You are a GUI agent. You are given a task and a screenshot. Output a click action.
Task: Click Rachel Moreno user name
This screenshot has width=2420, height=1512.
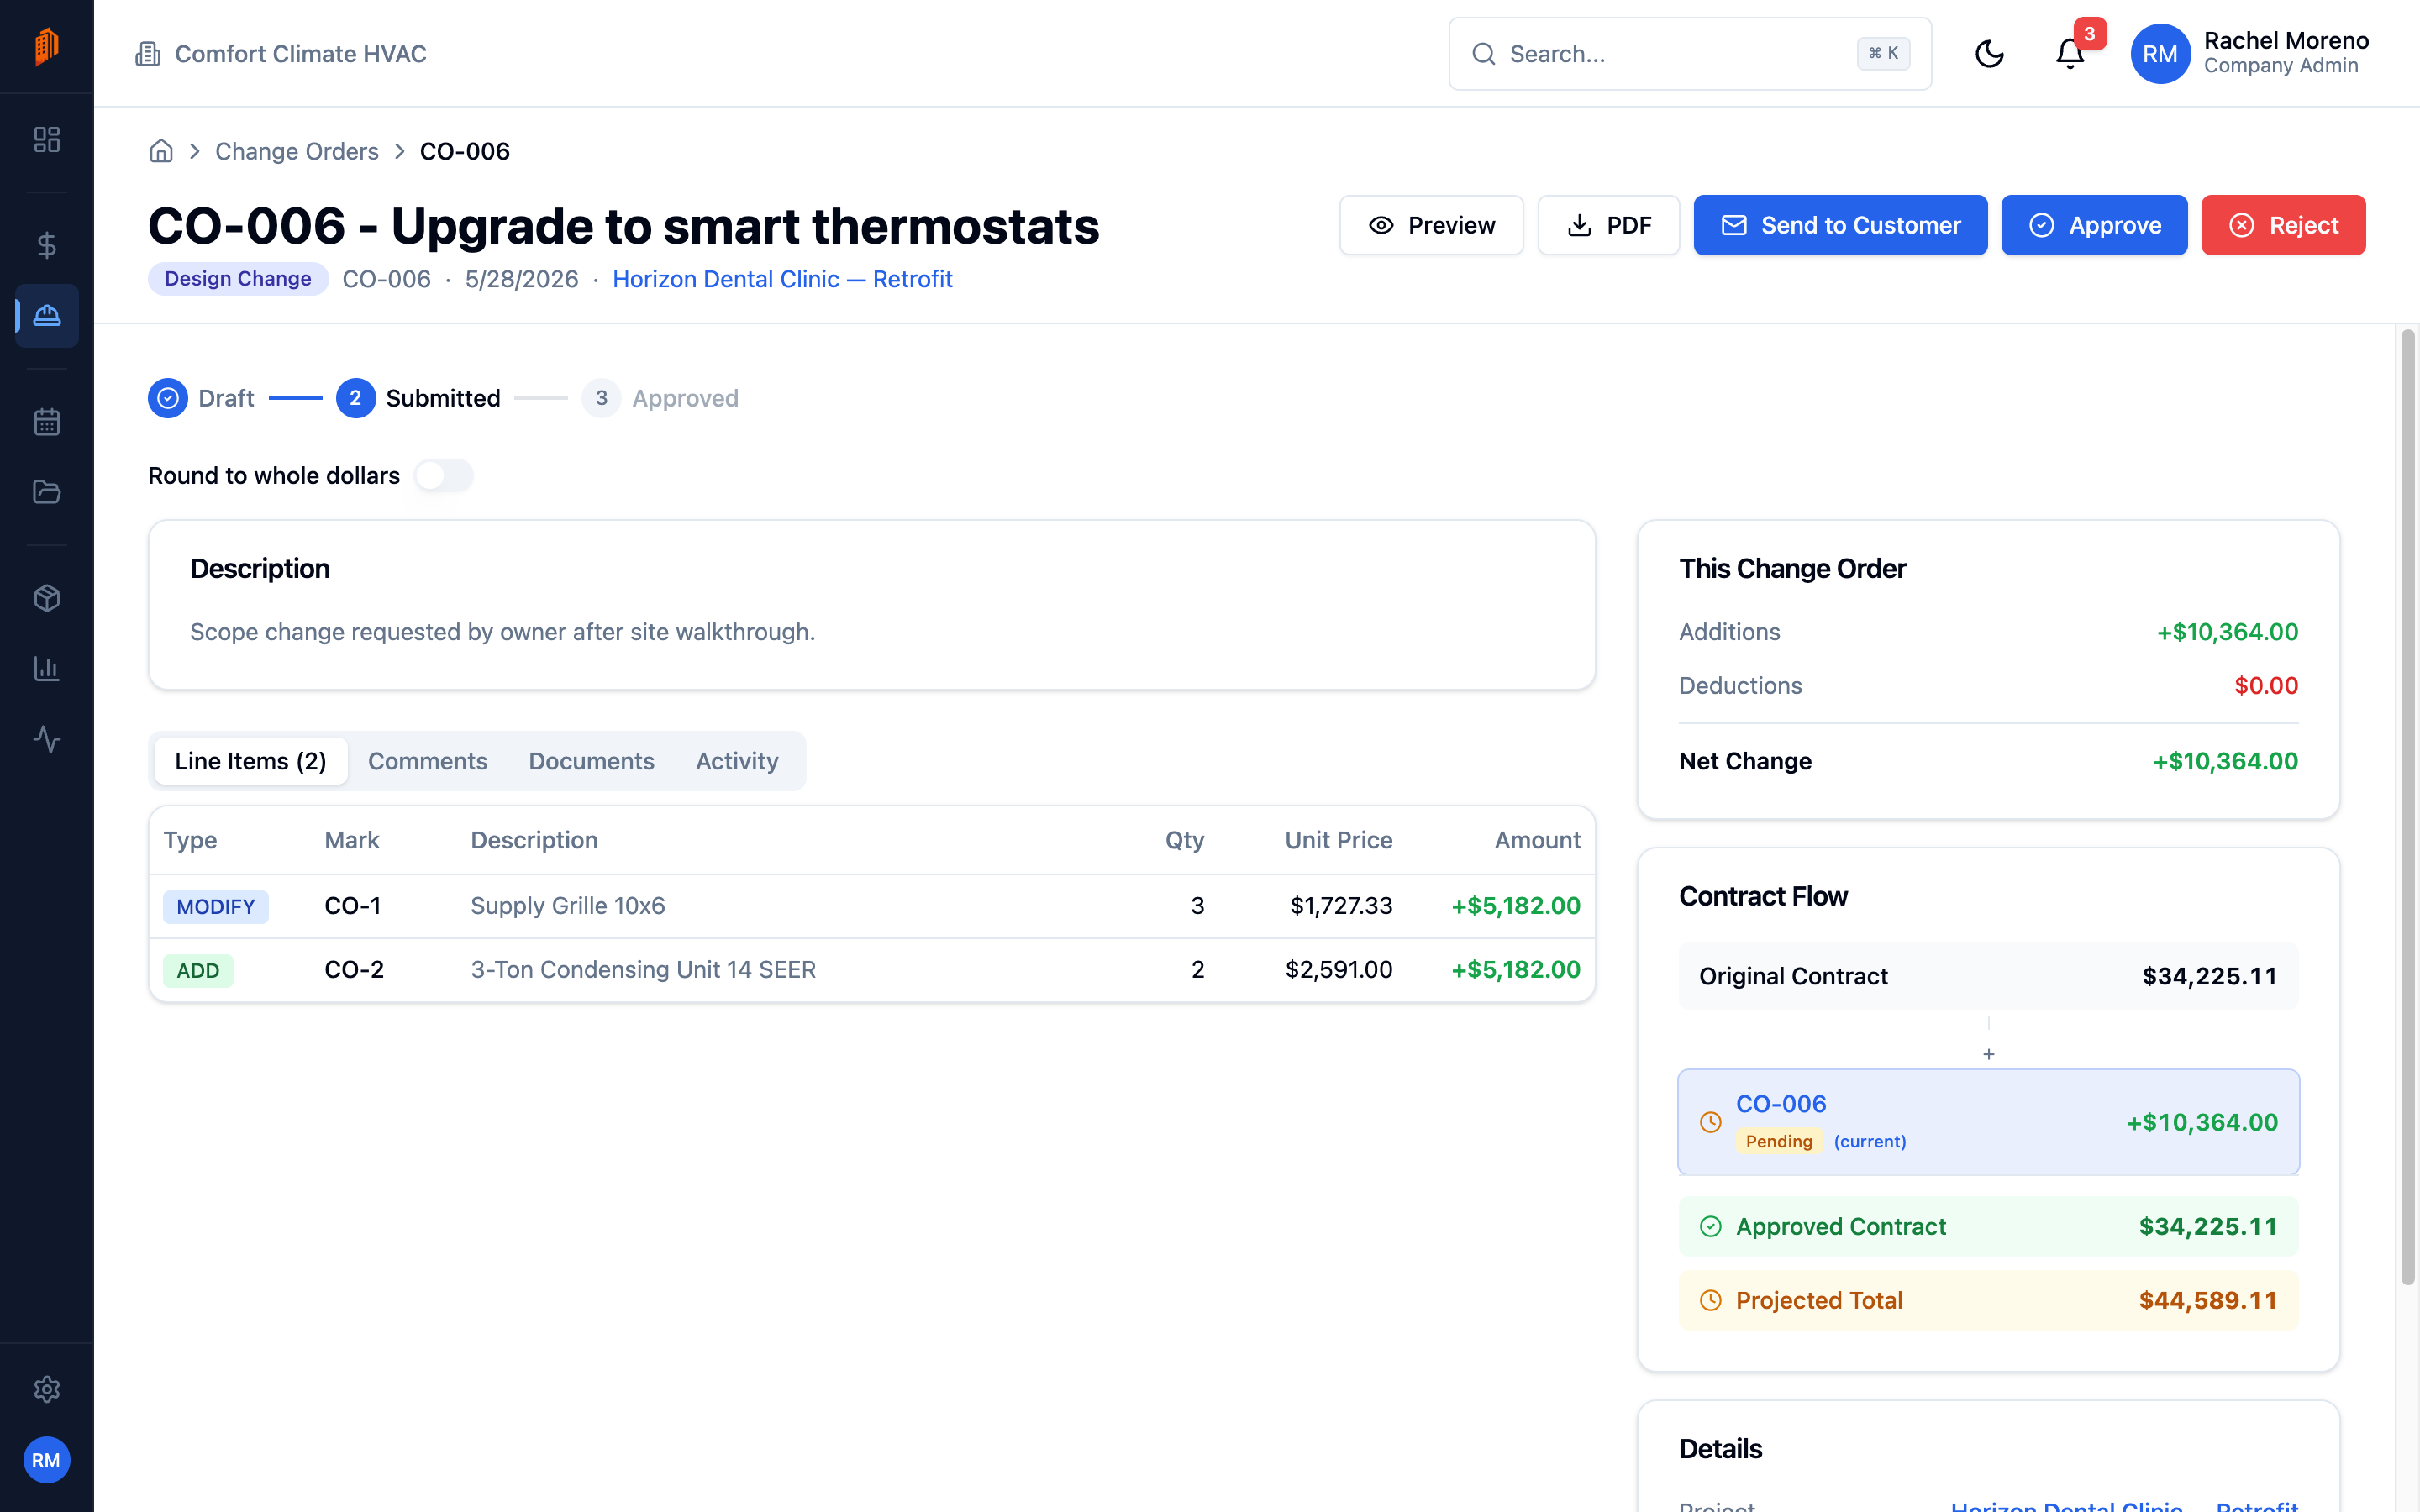coord(2286,41)
